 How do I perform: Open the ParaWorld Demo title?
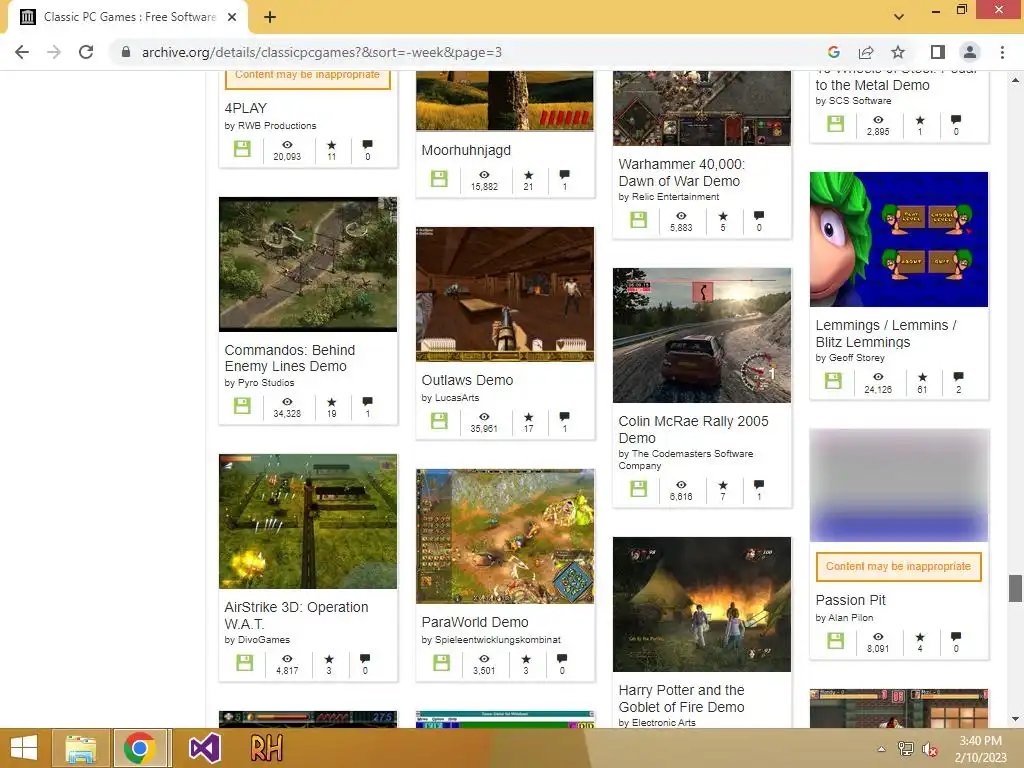475,622
